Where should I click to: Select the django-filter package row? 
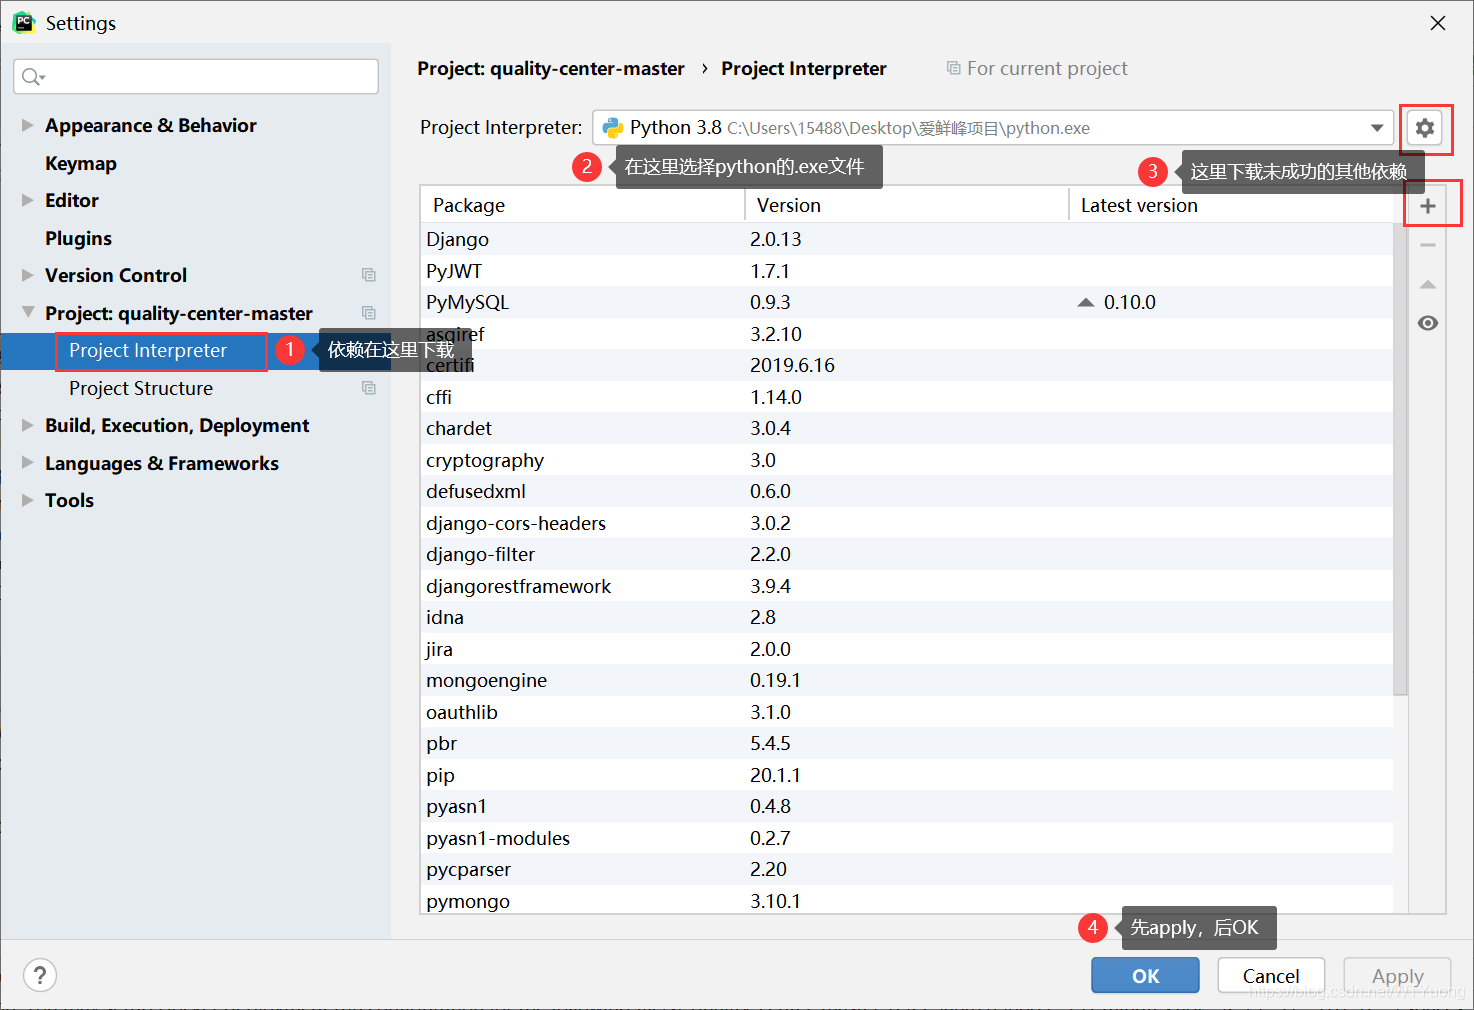907,554
